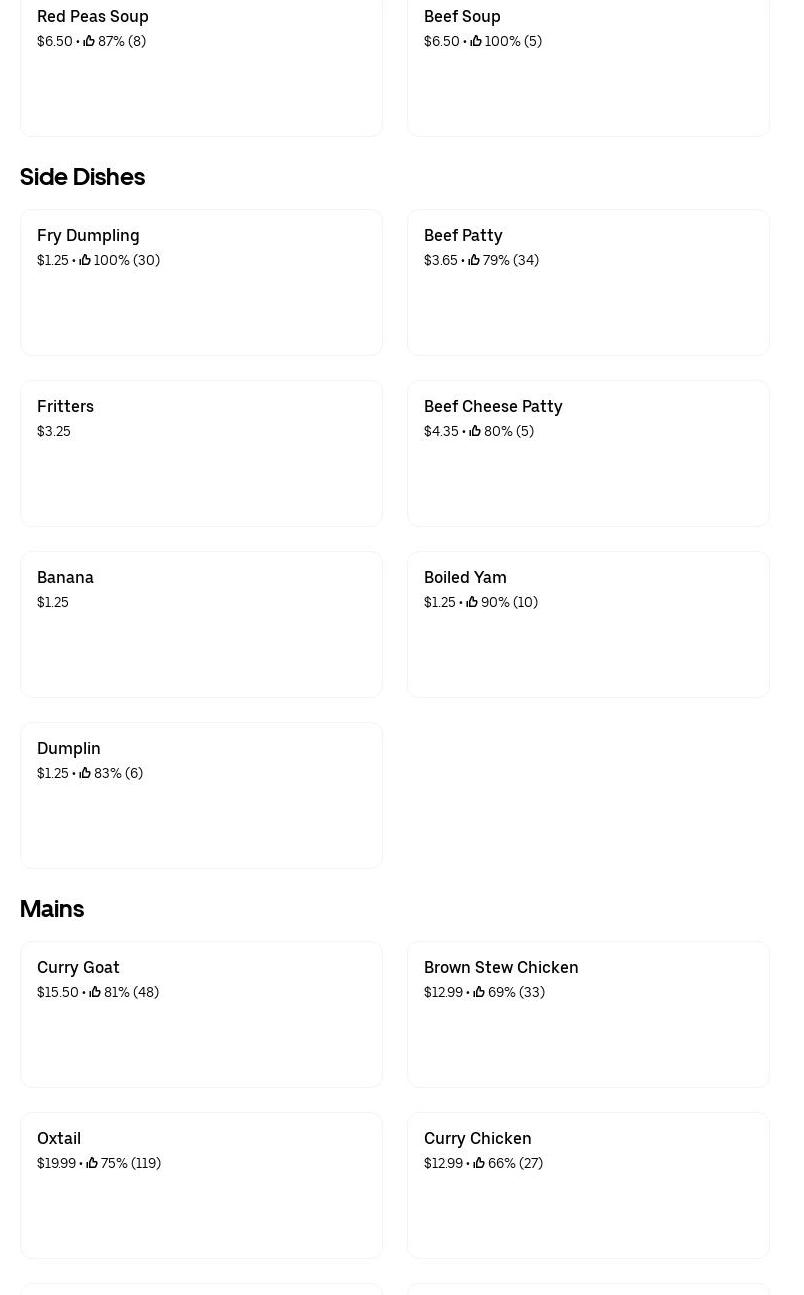Open the Boiled Yam item title
This screenshot has height=1295, width=804.
pyautogui.click(x=465, y=577)
